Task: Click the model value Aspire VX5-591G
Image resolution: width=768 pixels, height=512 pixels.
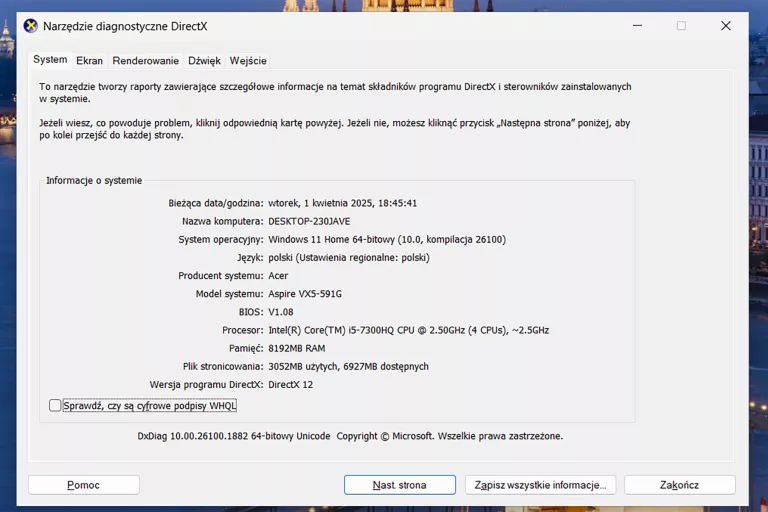Action: tap(305, 294)
